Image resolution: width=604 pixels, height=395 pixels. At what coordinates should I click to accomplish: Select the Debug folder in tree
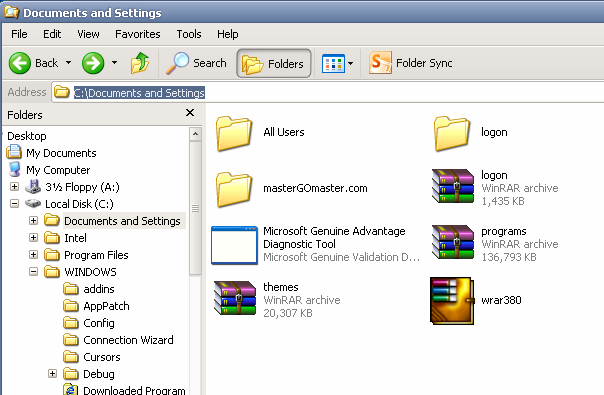(99, 374)
